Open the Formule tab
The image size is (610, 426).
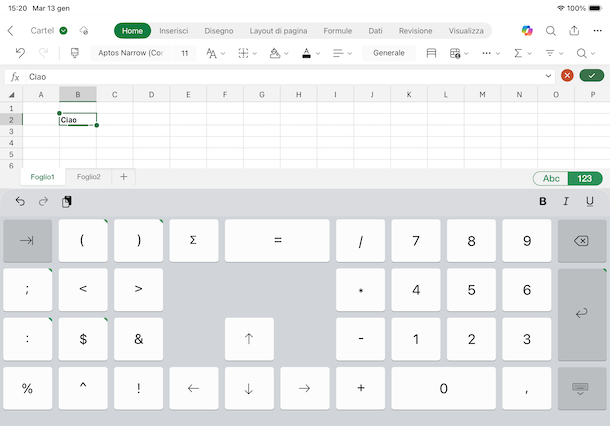[337, 31]
